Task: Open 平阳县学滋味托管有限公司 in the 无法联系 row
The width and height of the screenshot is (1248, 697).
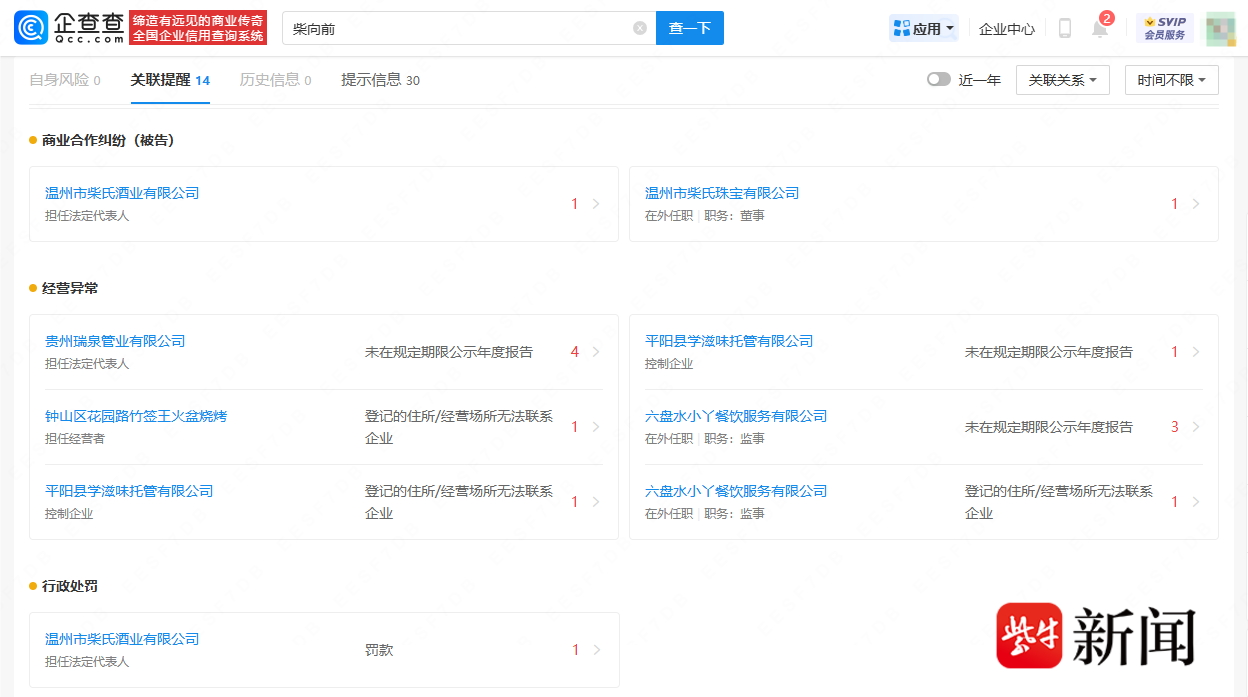Action: 129,491
